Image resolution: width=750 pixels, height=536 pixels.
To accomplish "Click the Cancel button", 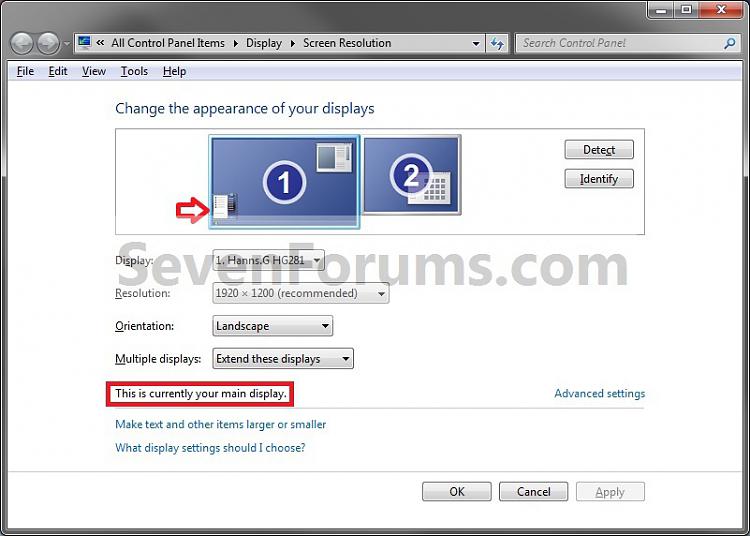I will tap(533, 492).
